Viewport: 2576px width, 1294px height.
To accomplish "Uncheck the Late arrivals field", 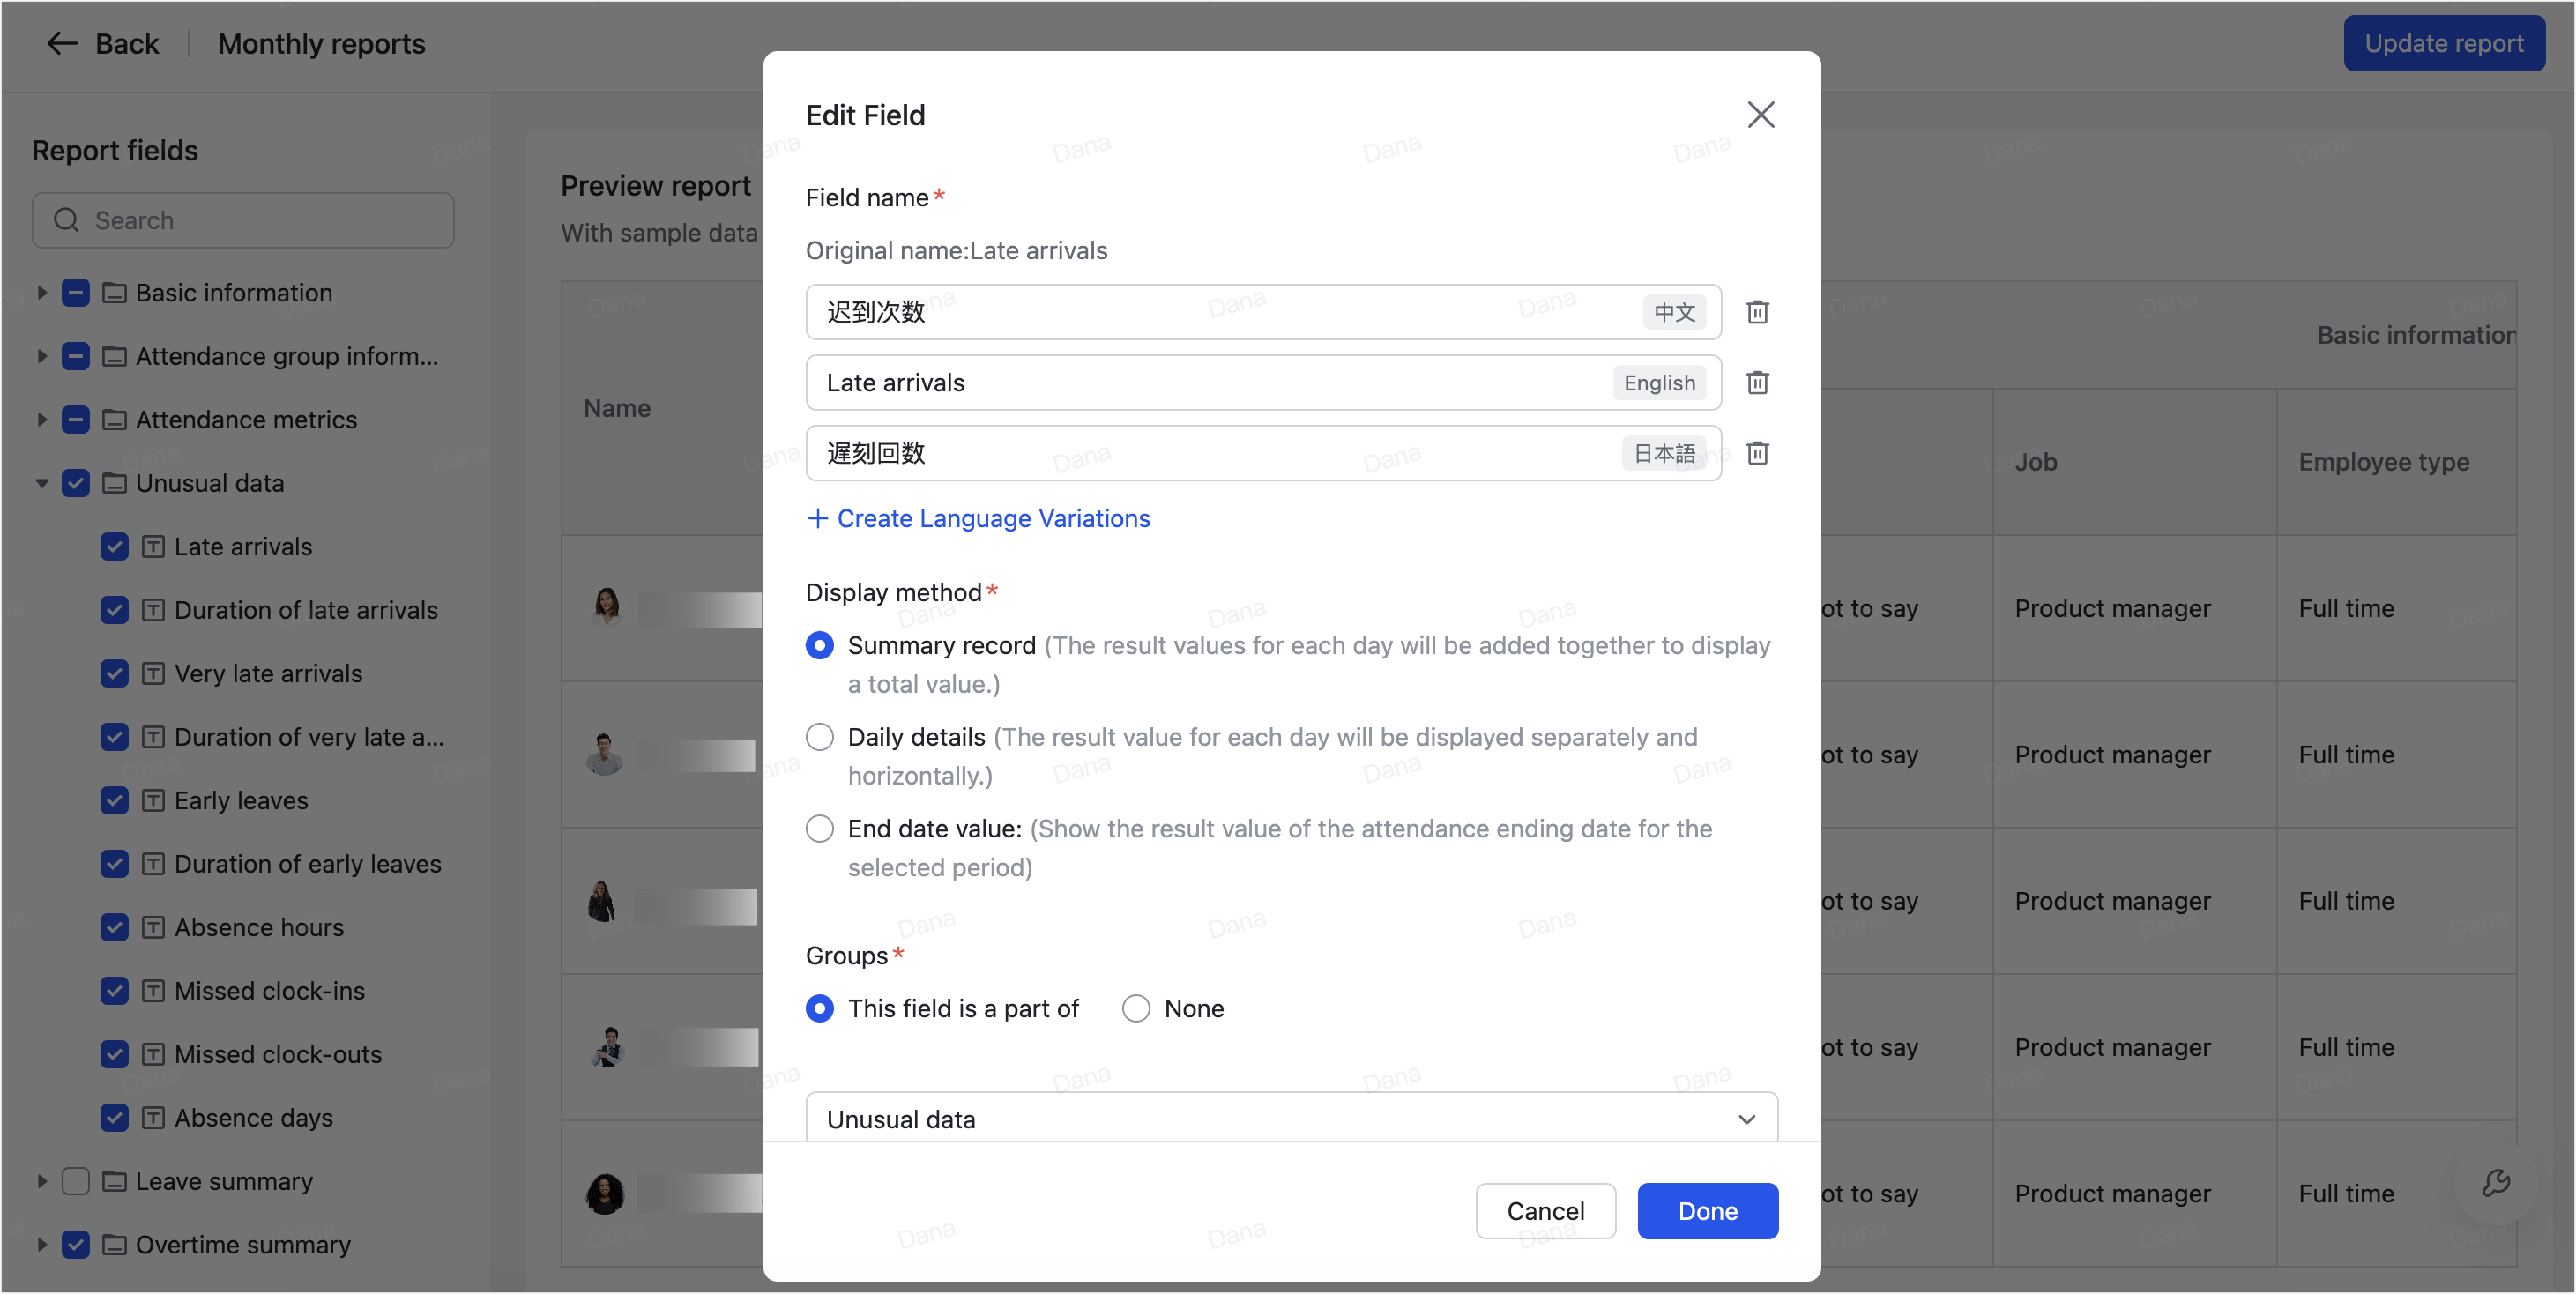I will [x=114, y=546].
